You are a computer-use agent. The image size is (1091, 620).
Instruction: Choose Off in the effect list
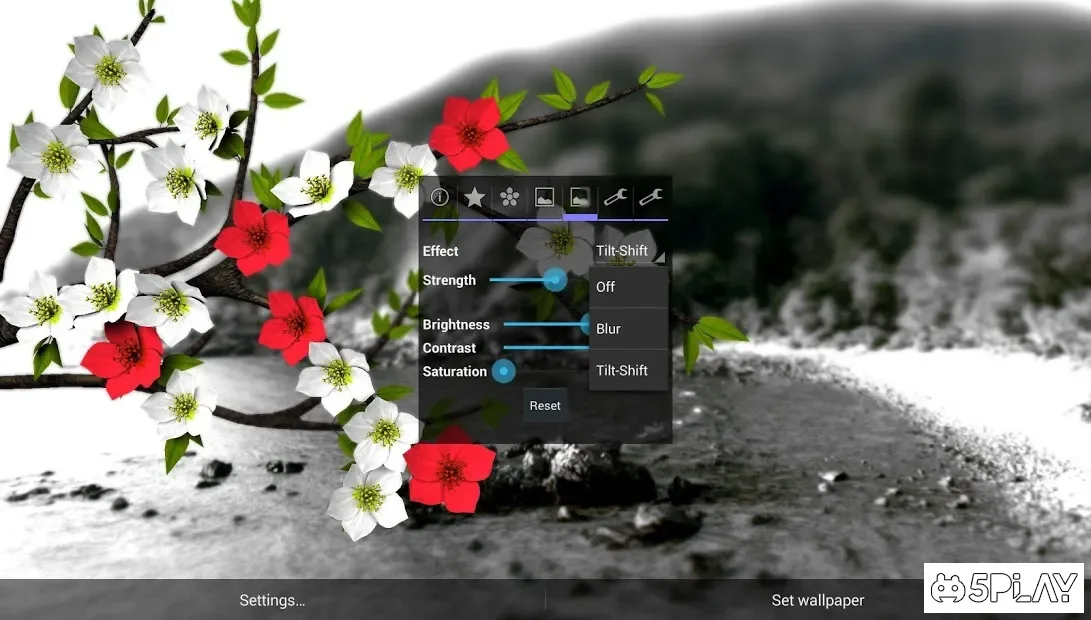(x=628, y=287)
